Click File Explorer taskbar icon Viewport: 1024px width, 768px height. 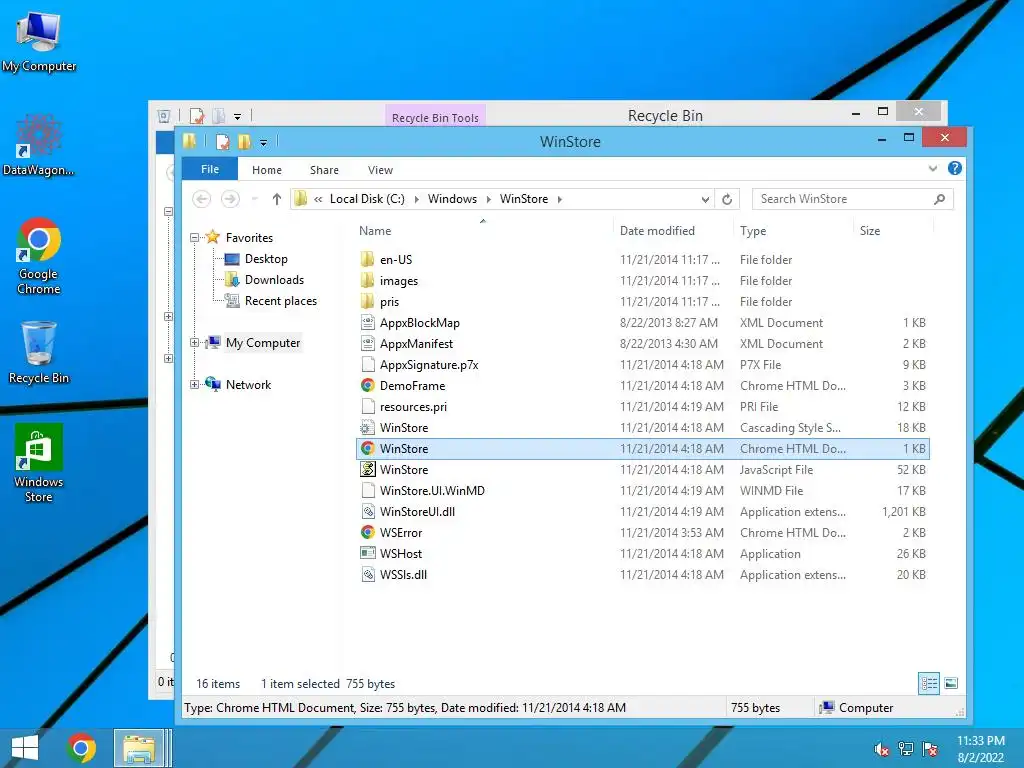coord(139,748)
